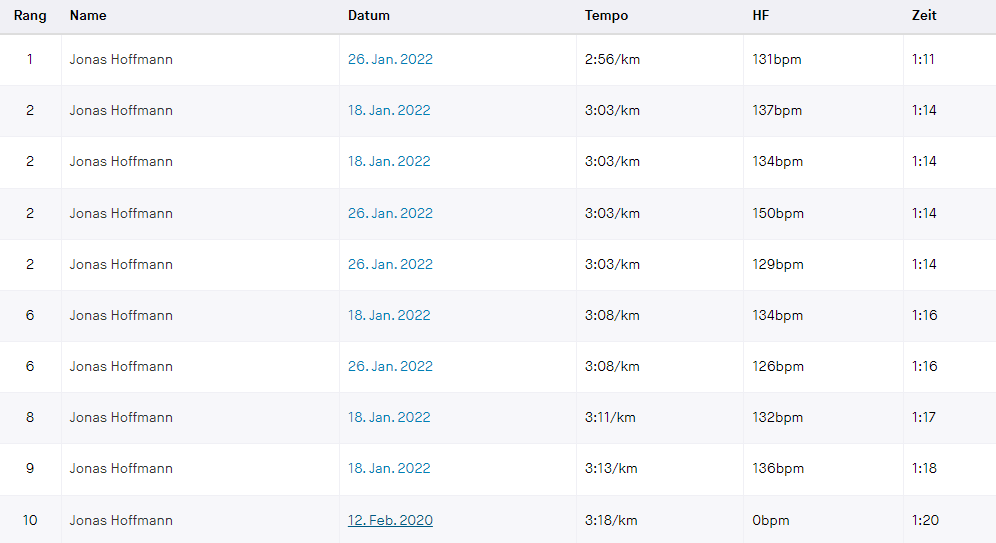Click the date link in the 129bpm row
This screenshot has width=996, height=543.
[x=390, y=264]
